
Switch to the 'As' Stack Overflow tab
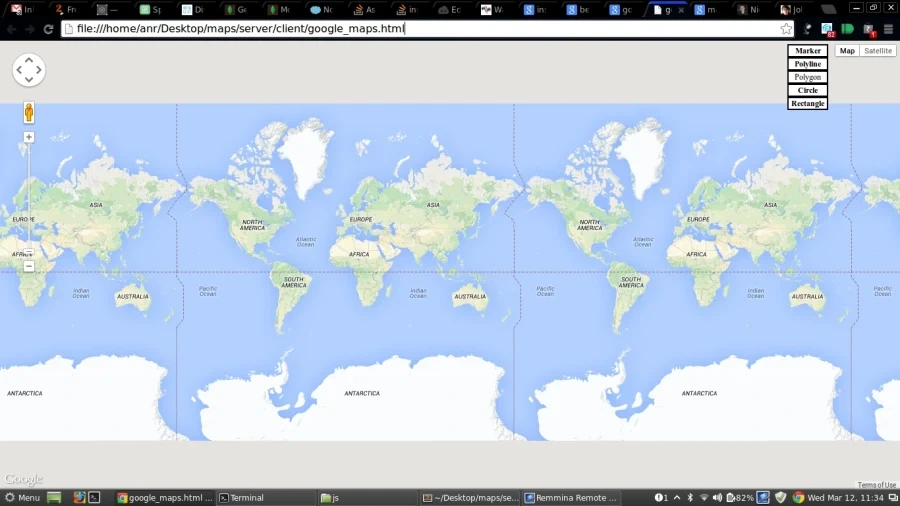click(x=365, y=9)
